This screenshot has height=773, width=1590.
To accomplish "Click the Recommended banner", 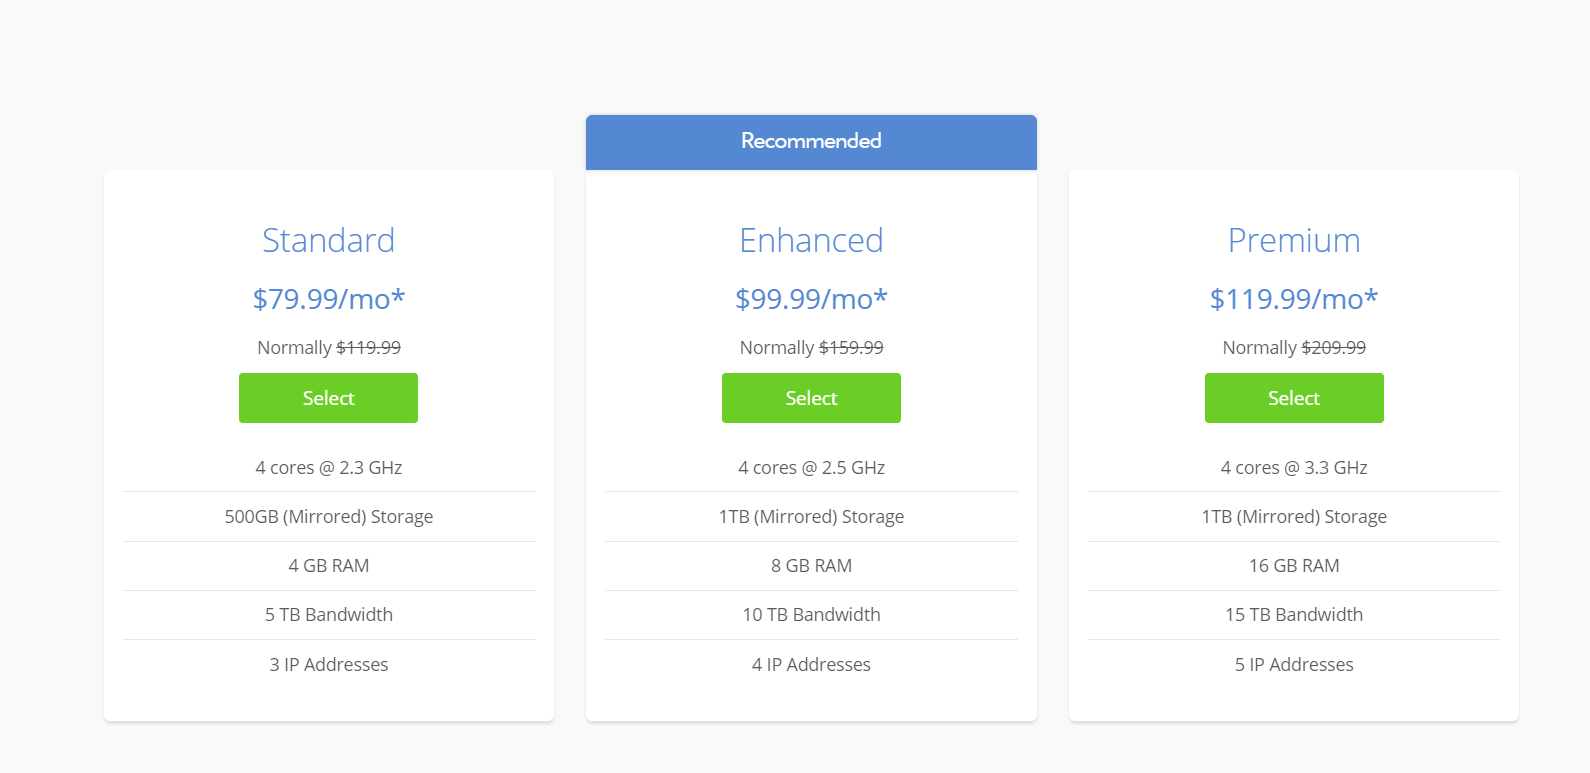I will click(x=811, y=142).
